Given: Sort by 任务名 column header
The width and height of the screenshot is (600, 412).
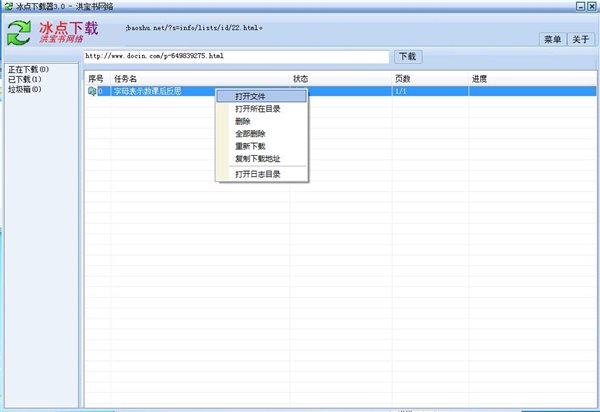Looking at the screenshot, I should [200, 79].
